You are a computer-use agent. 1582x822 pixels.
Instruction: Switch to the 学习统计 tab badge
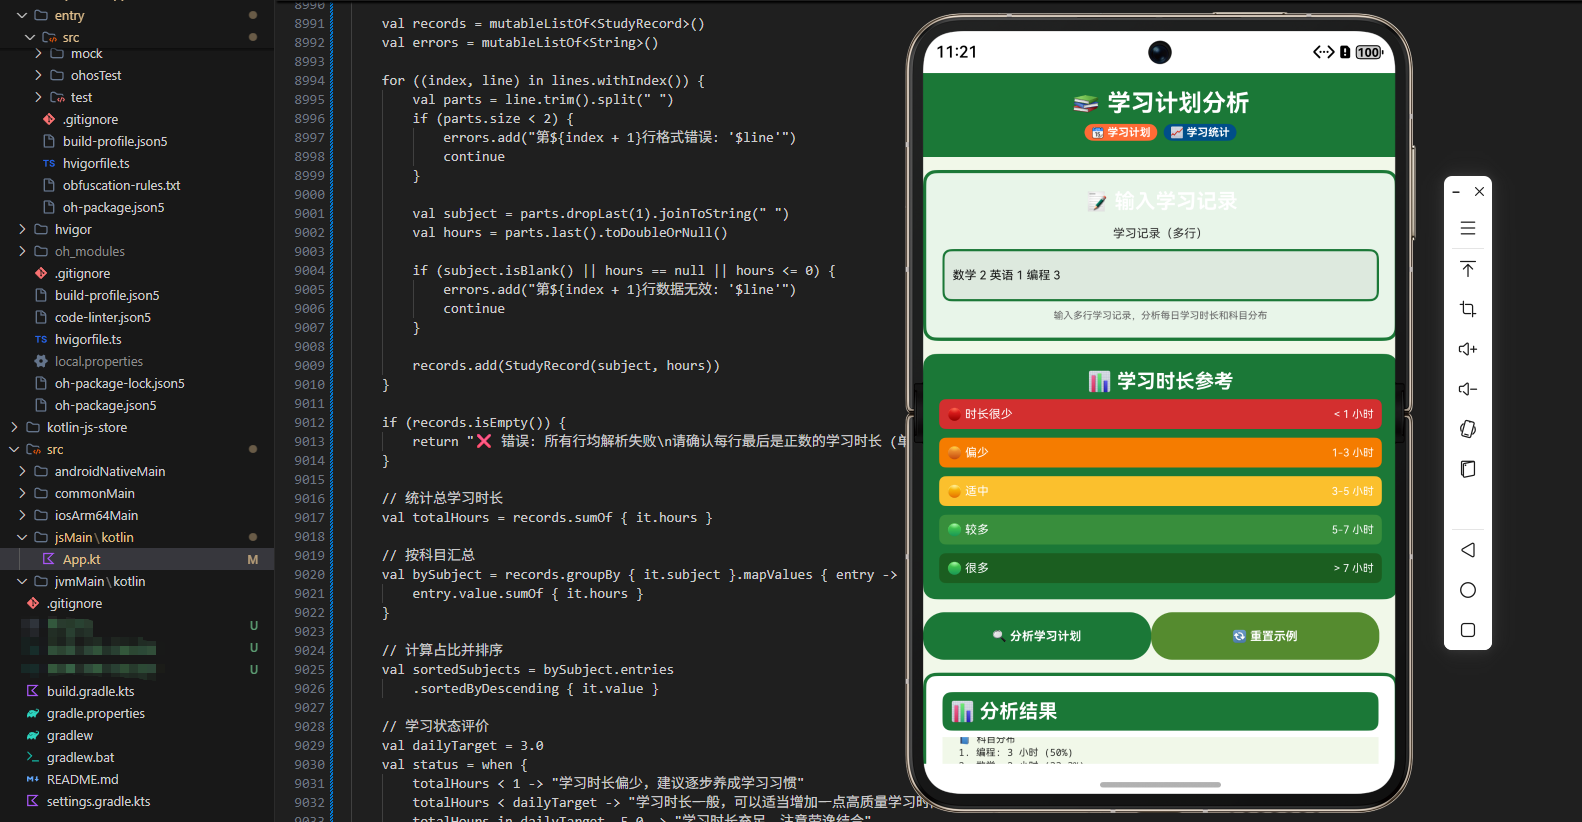[x=1200, y=132]
